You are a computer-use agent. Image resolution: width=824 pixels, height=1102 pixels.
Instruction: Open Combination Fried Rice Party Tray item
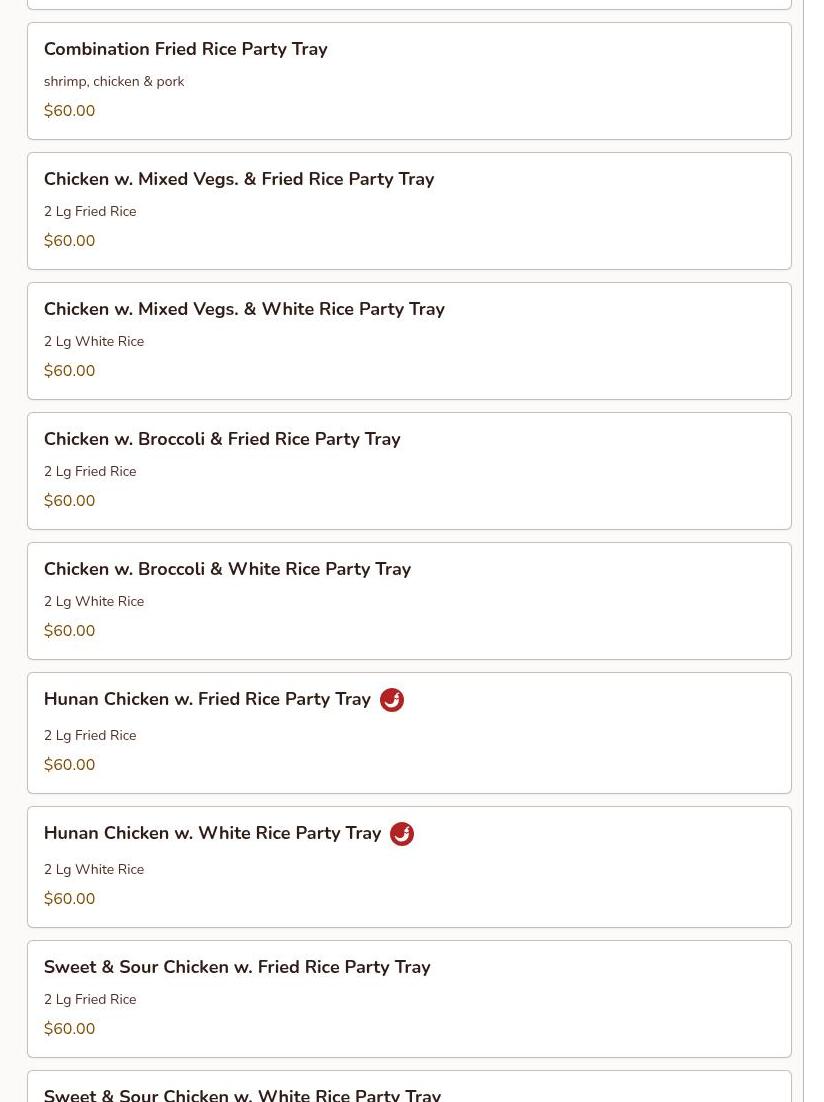[x=409, y=81]
